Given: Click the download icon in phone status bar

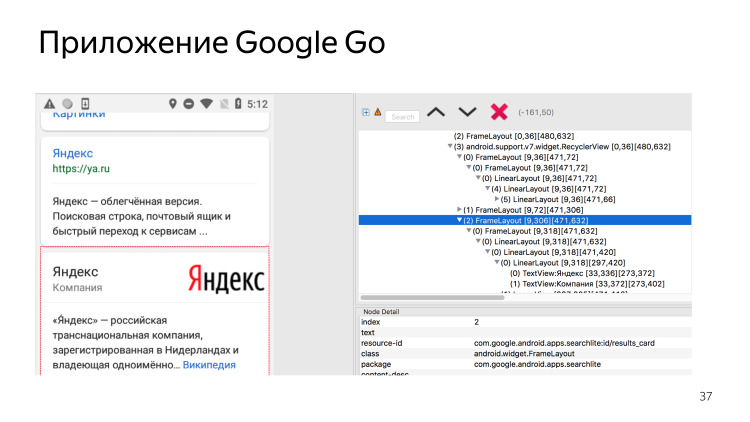Looking at the screenshot, I should click(85, 104).
